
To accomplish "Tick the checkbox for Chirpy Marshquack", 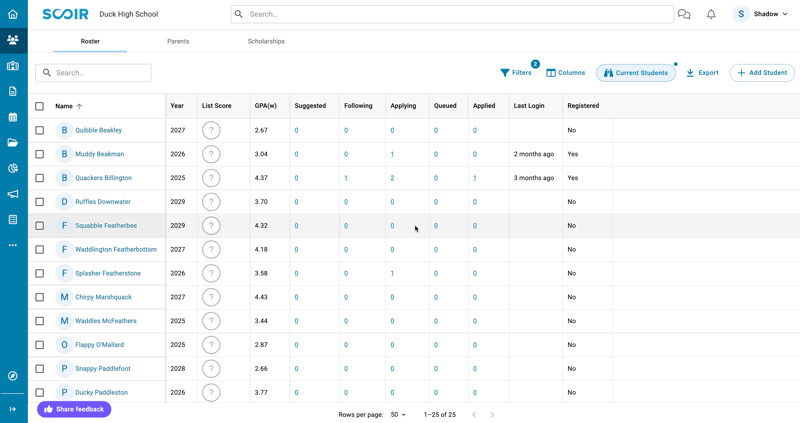I will point(40,297).
